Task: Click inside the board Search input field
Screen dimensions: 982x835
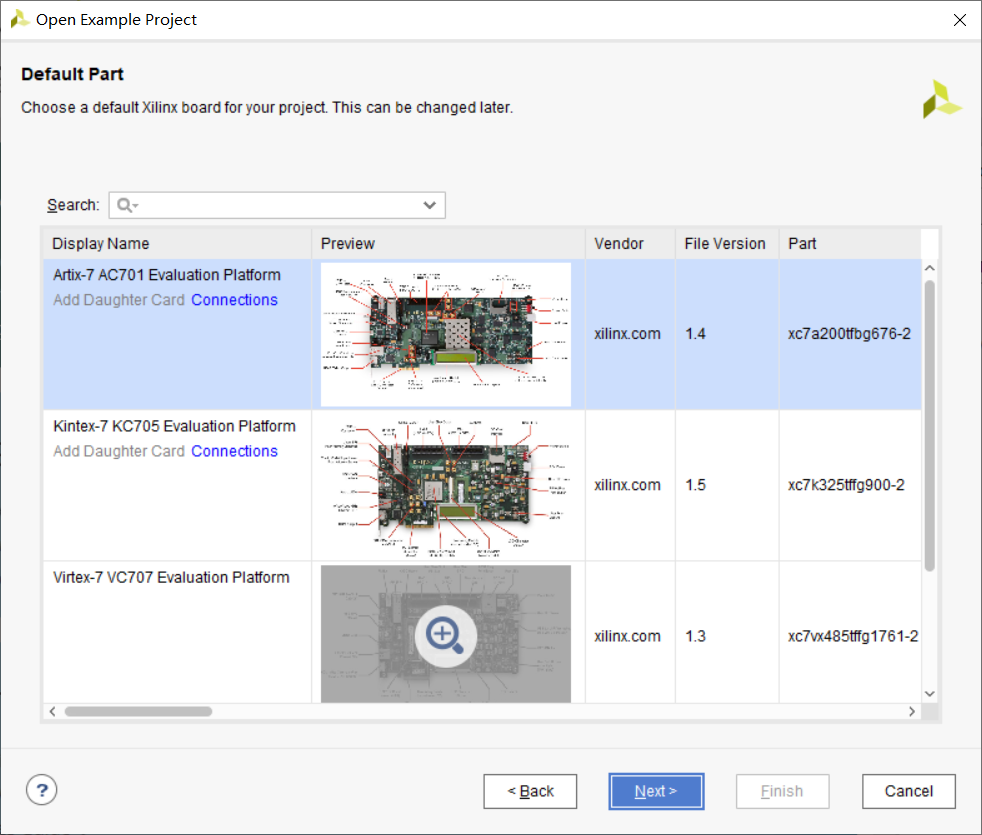Action: 280,205
